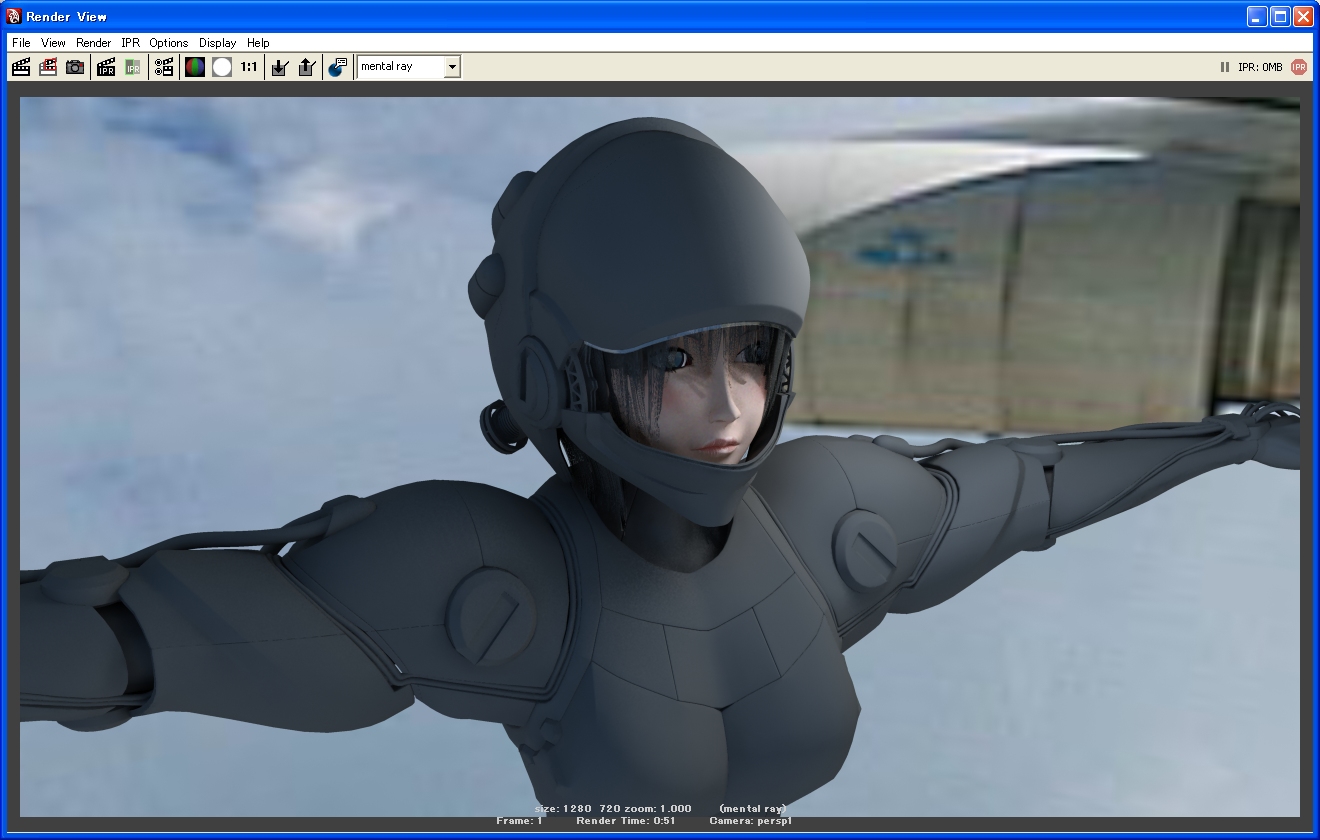The height and width of the screenshot is (840, 1320).
Task: Set real size with the 1:1 button
Action: pyautogui.click(x=249, y=67)
